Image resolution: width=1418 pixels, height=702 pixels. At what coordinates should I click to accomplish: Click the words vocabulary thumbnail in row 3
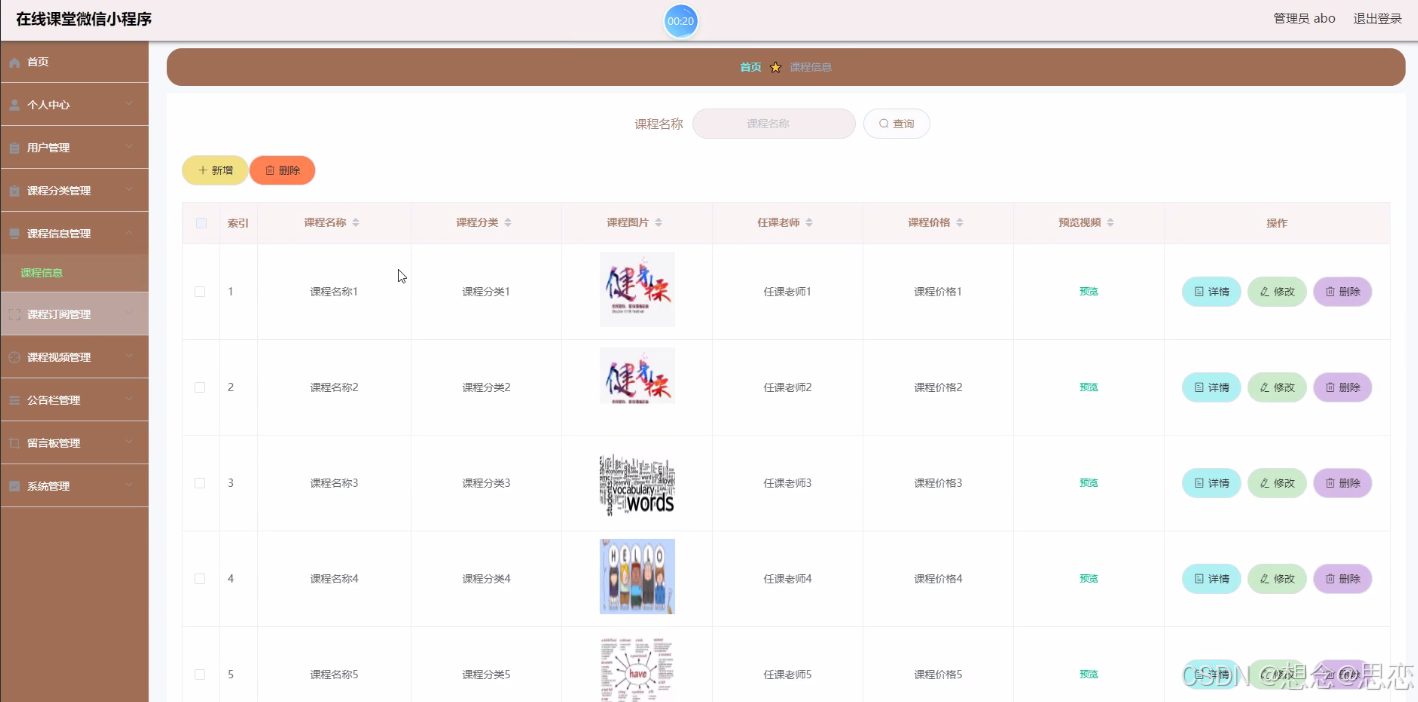point(637,485)
